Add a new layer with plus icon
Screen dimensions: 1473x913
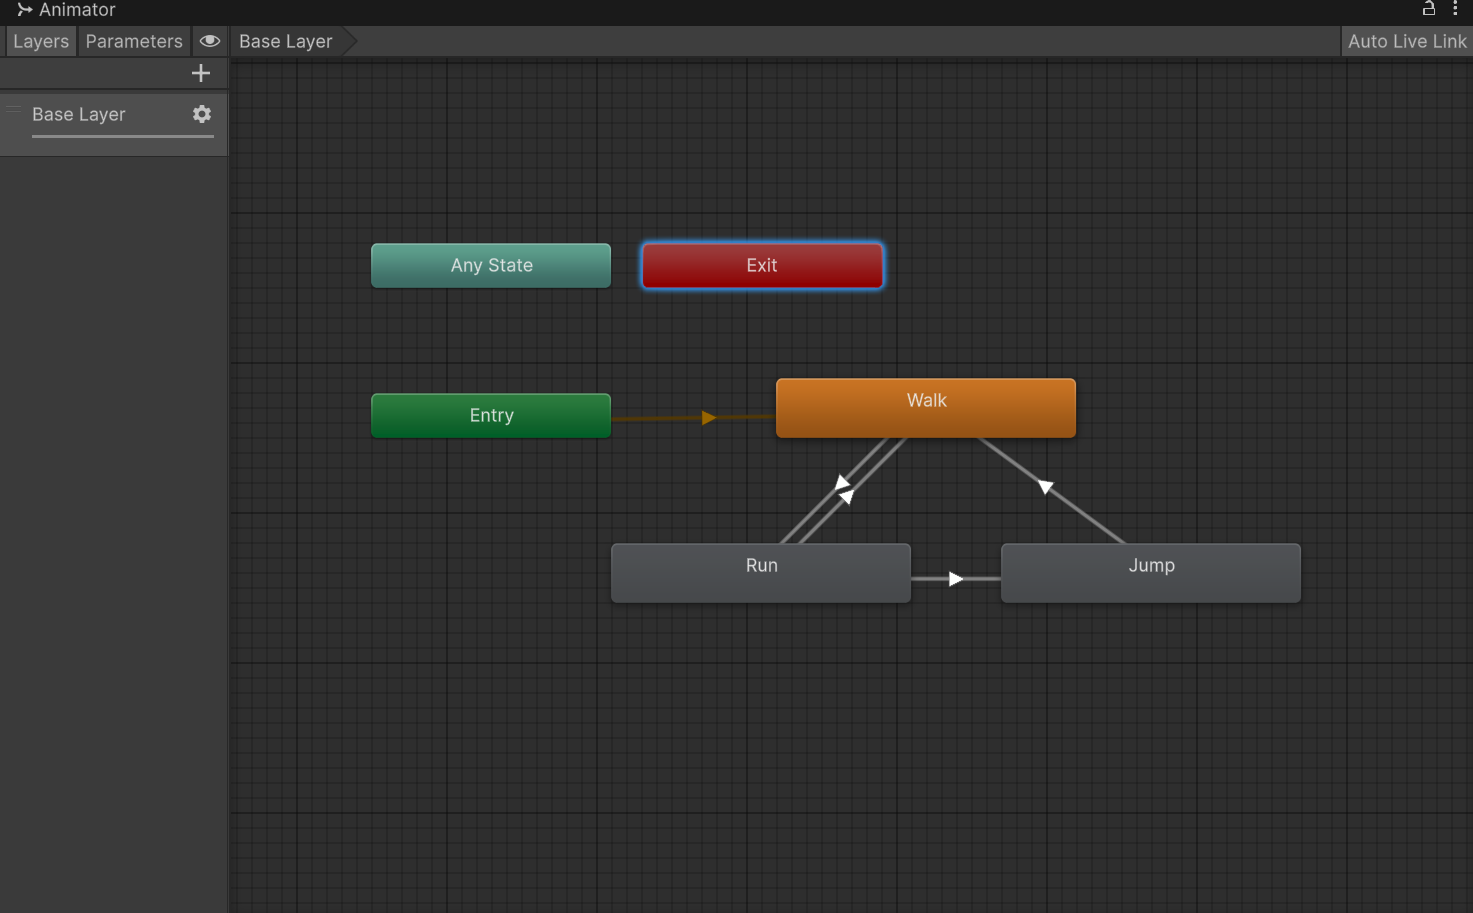point(201,73)
